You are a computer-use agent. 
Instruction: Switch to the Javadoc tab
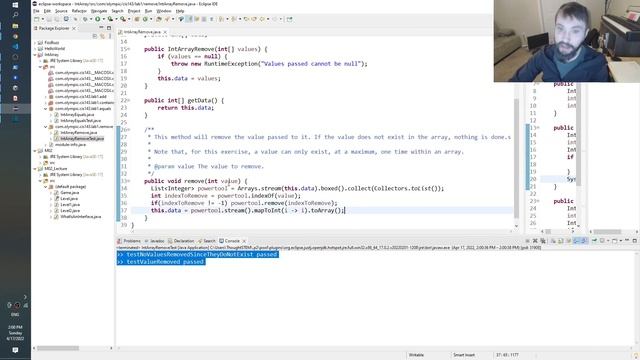coord(154,241)
